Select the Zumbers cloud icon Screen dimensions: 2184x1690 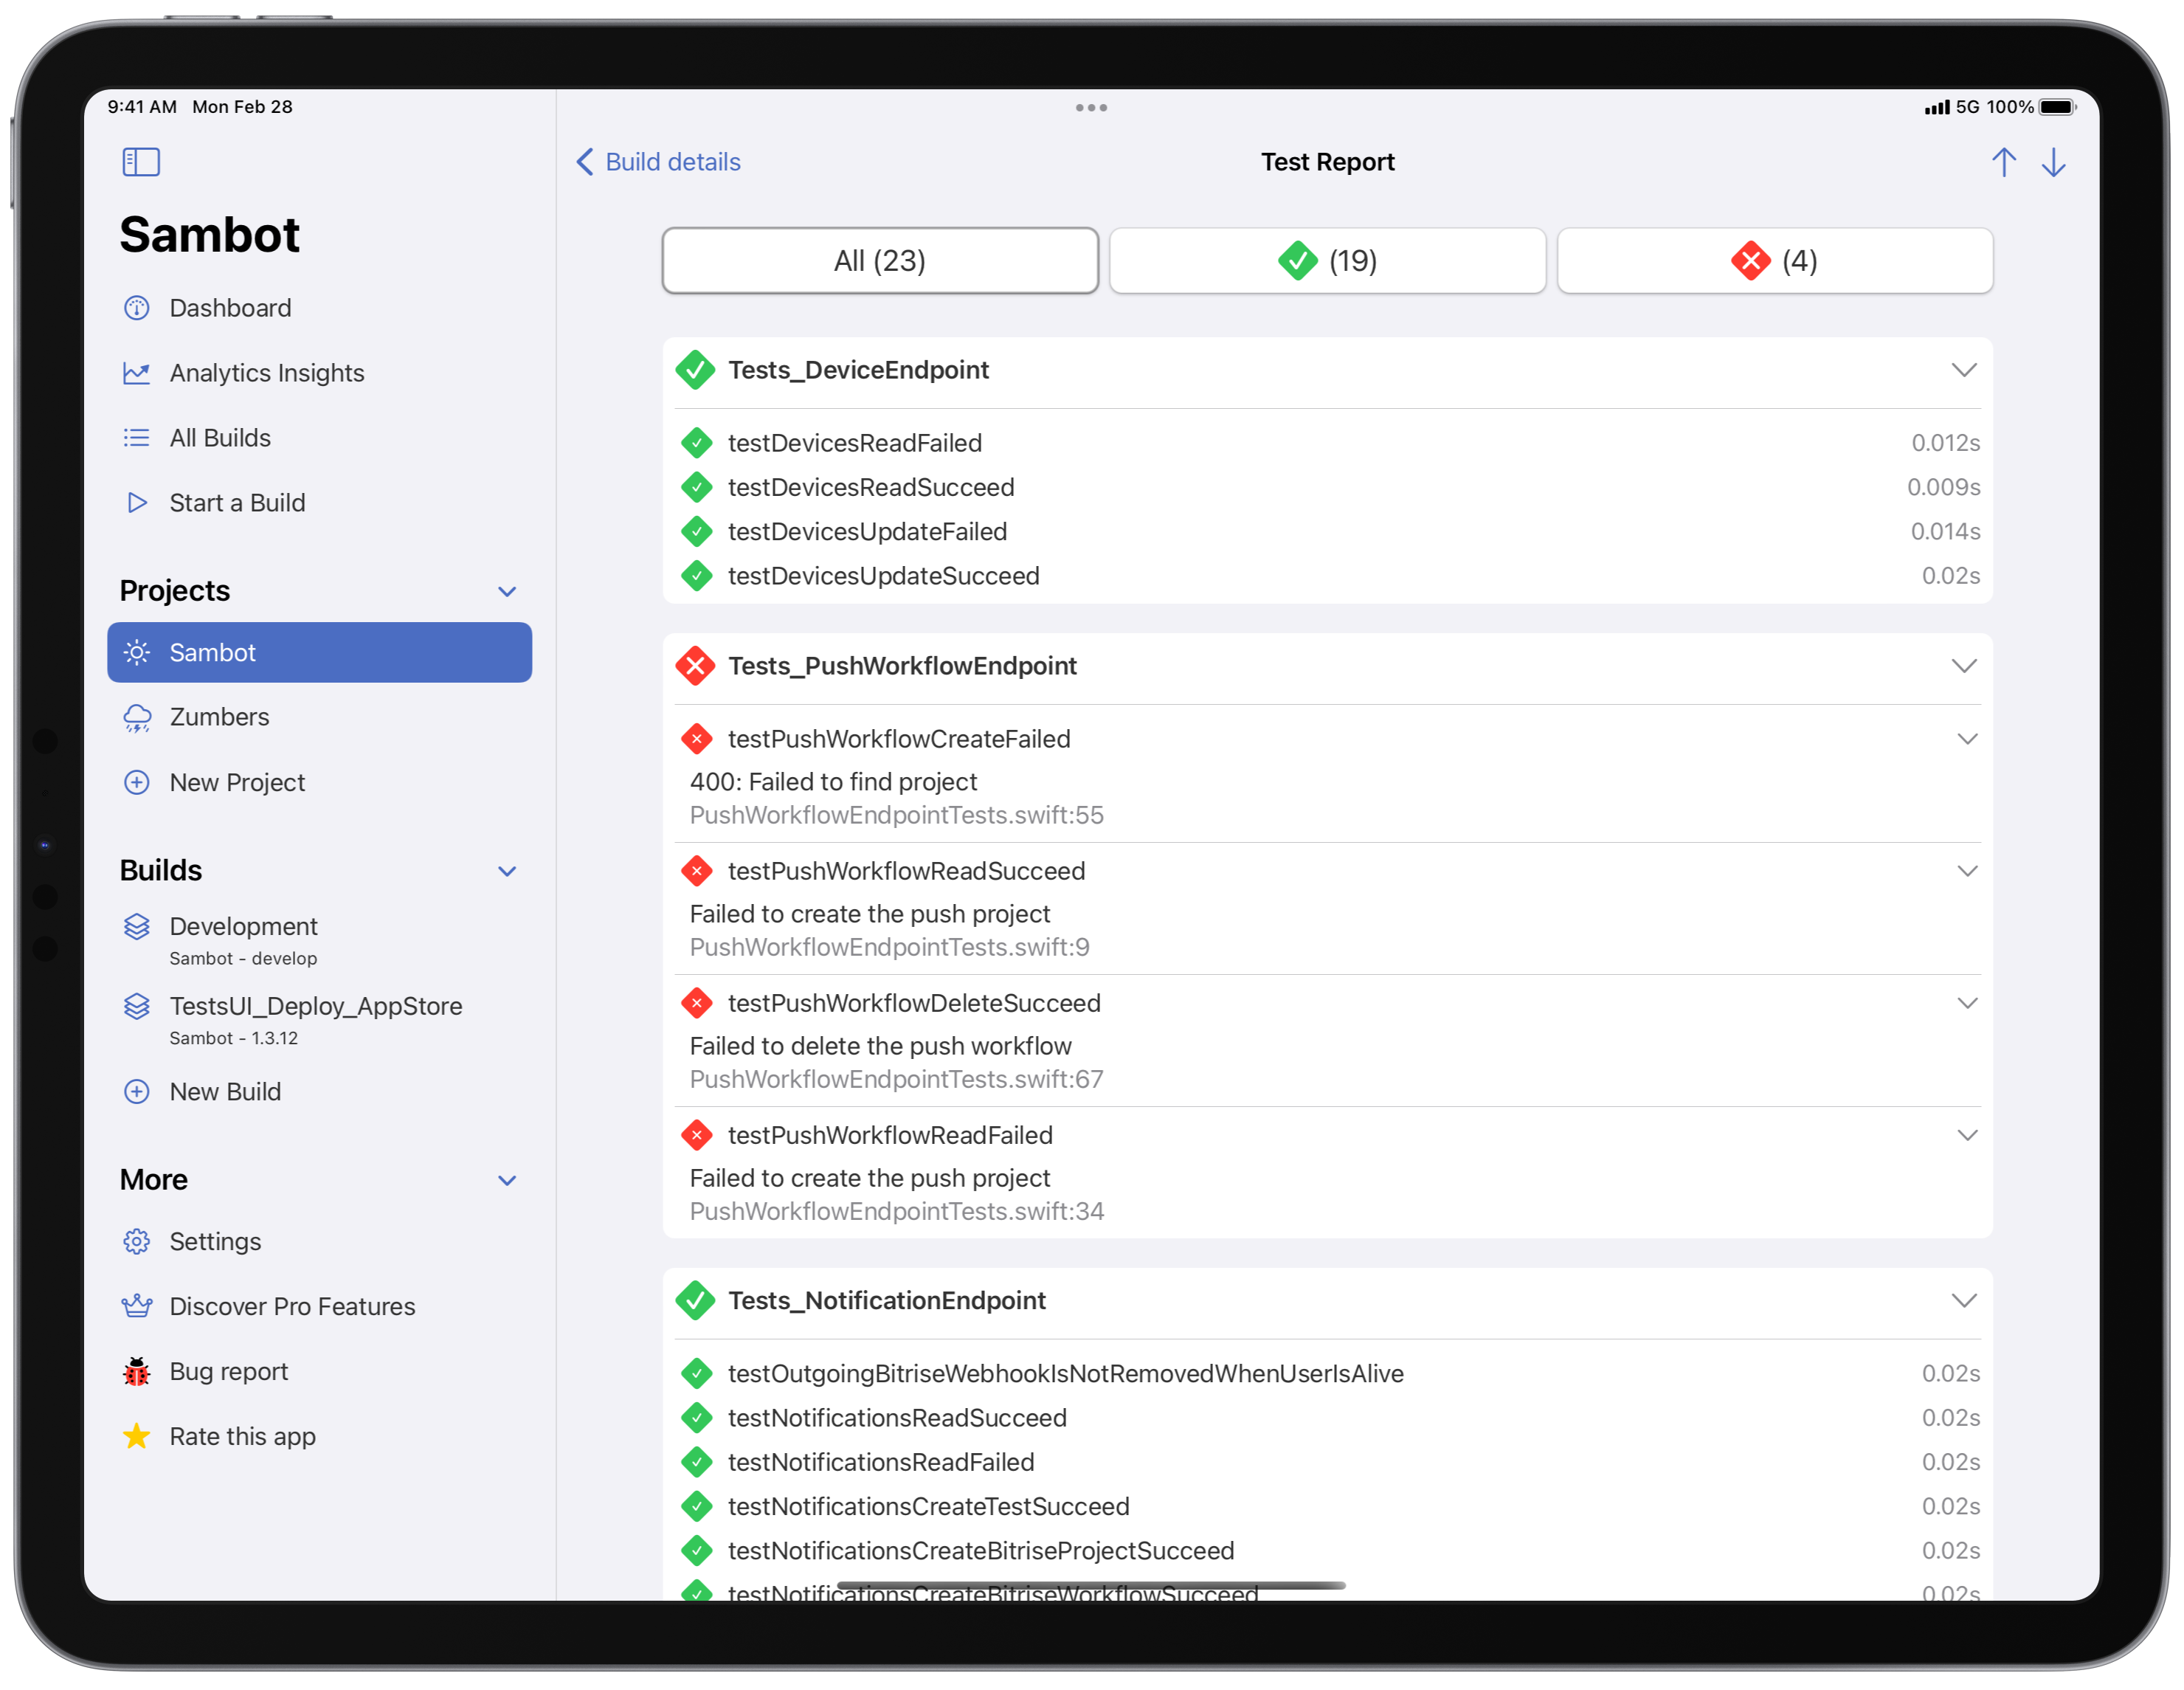click(x=137, y=718)
